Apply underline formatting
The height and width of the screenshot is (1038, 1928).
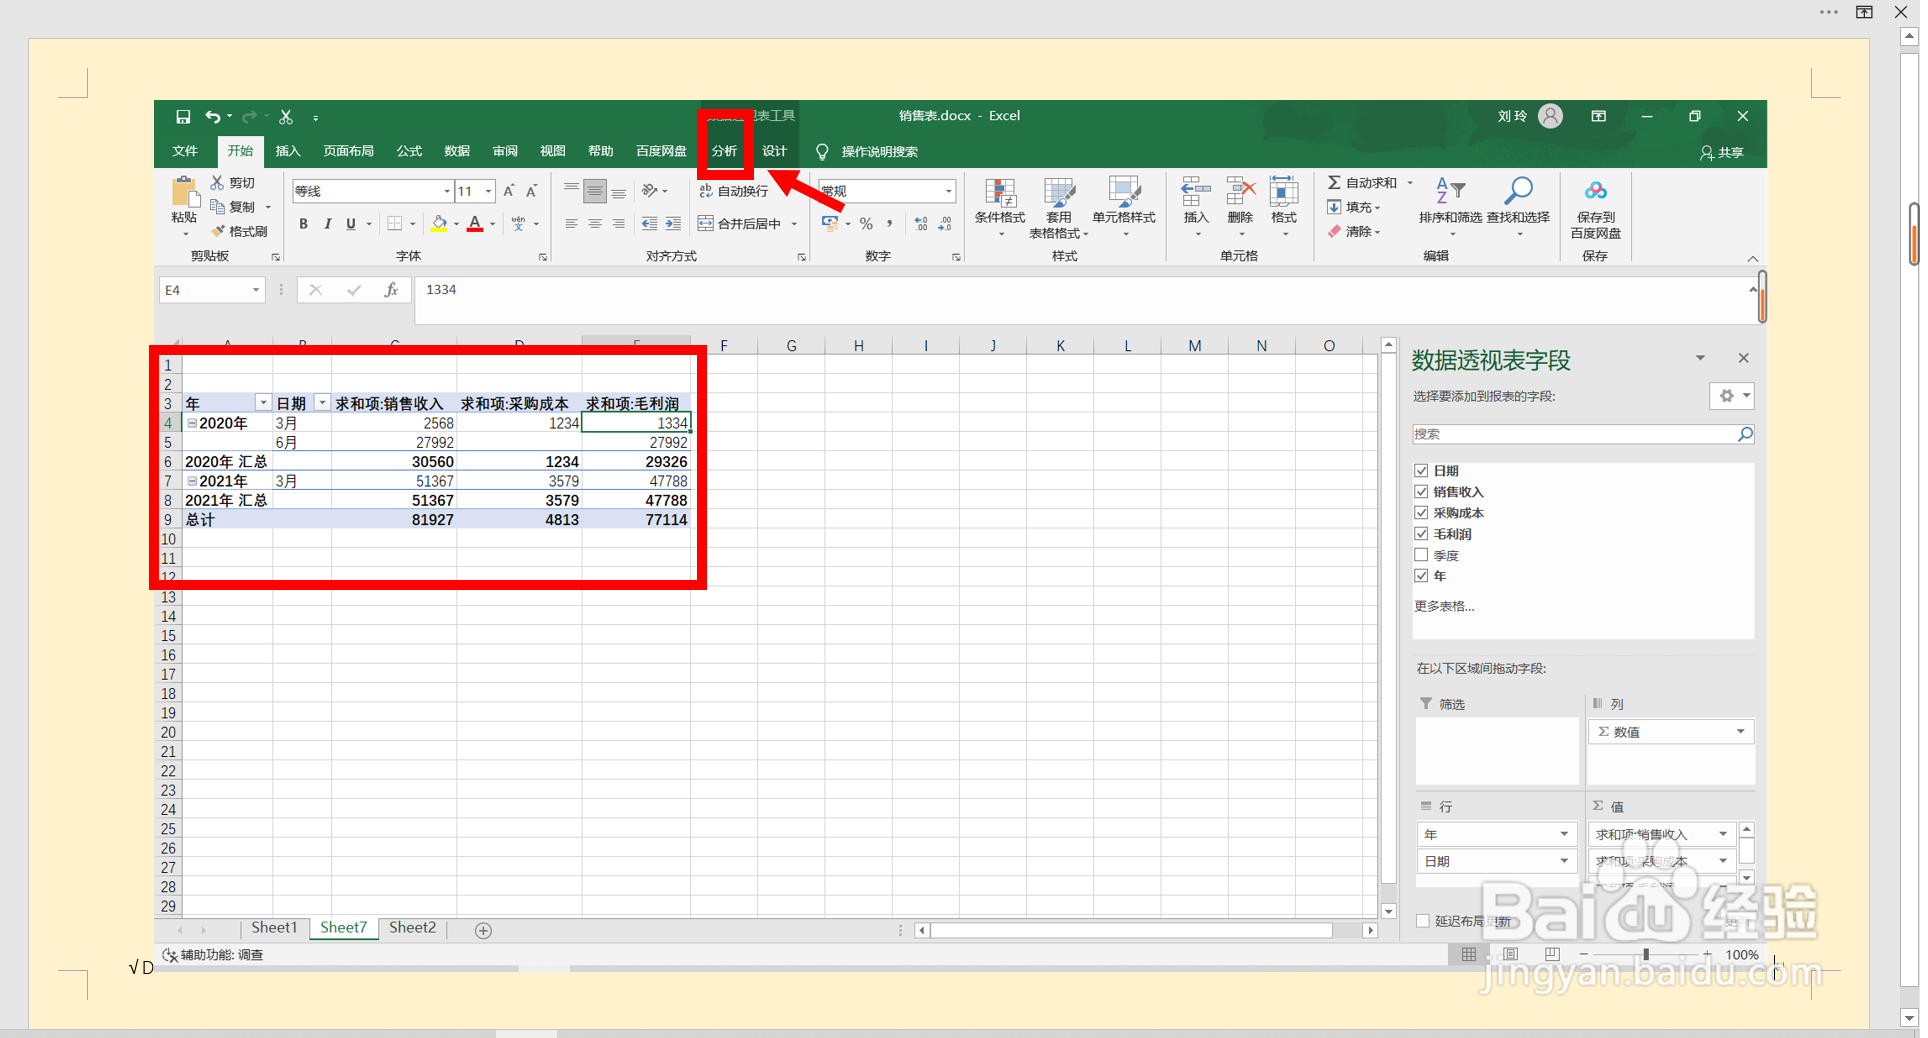(351, 224)
